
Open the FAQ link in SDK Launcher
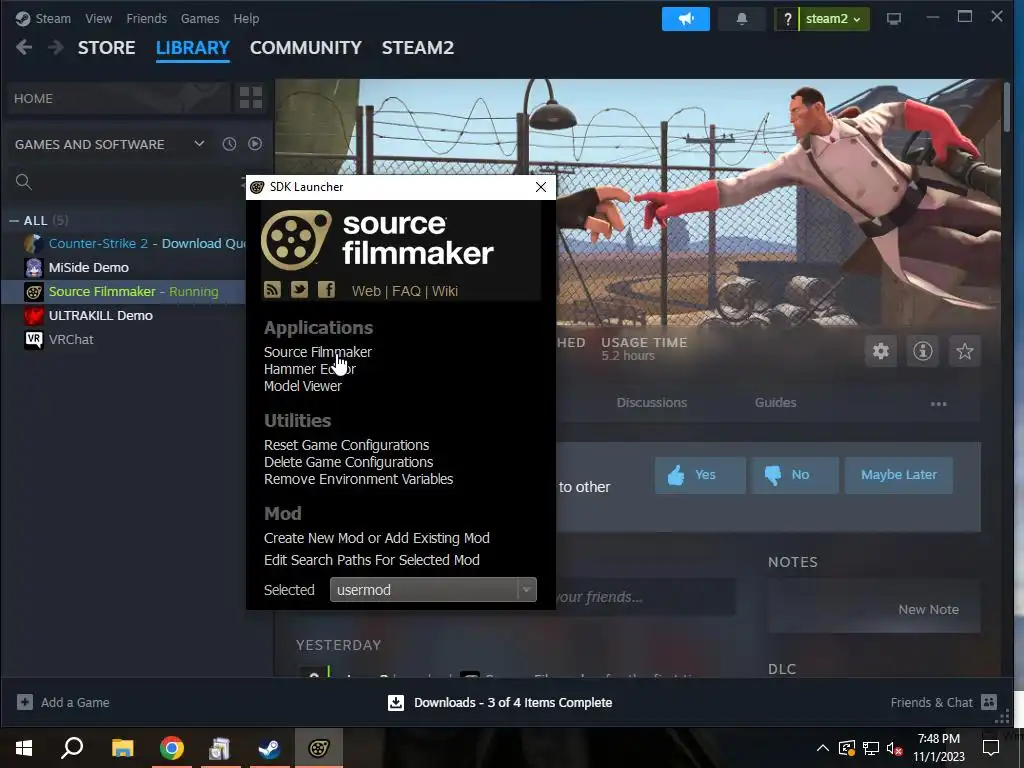coord(406,291)
